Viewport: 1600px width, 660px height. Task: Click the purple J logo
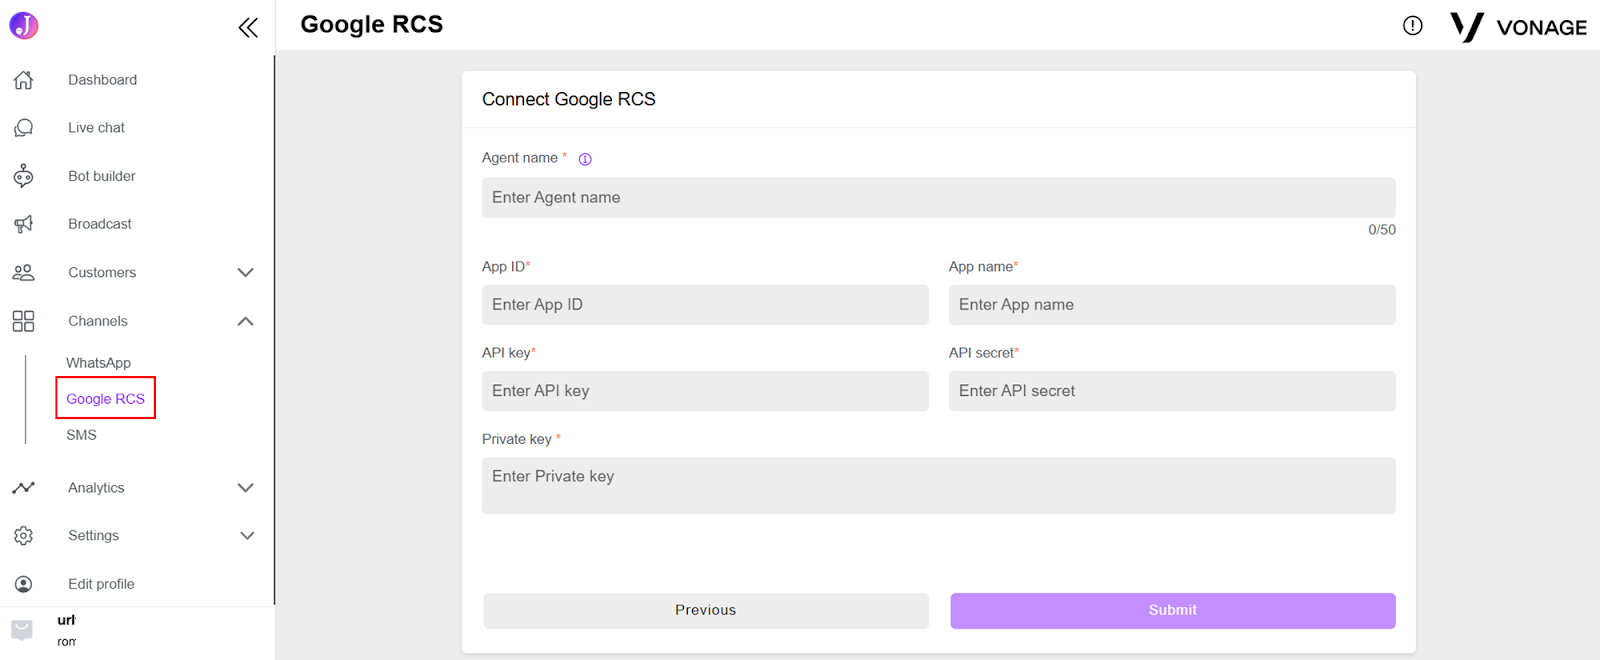[x=24, y=25]
